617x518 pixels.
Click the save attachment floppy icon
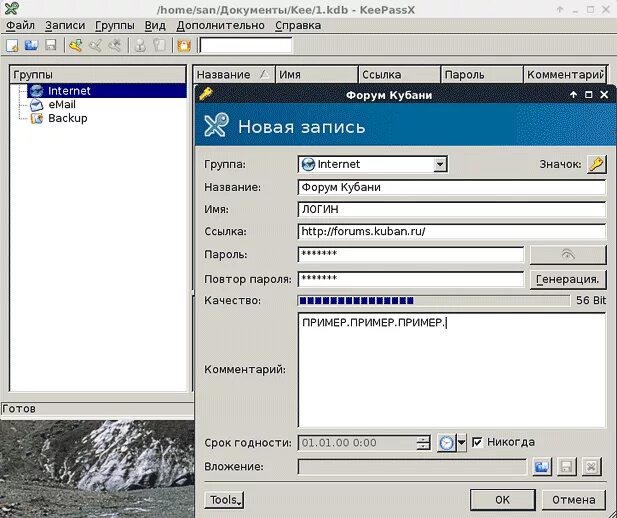pos(567,467)
